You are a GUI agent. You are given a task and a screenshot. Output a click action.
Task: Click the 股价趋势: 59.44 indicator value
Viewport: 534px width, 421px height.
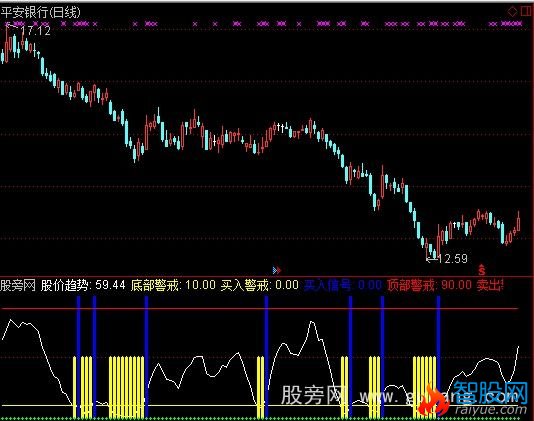click(x=83, y=285)
